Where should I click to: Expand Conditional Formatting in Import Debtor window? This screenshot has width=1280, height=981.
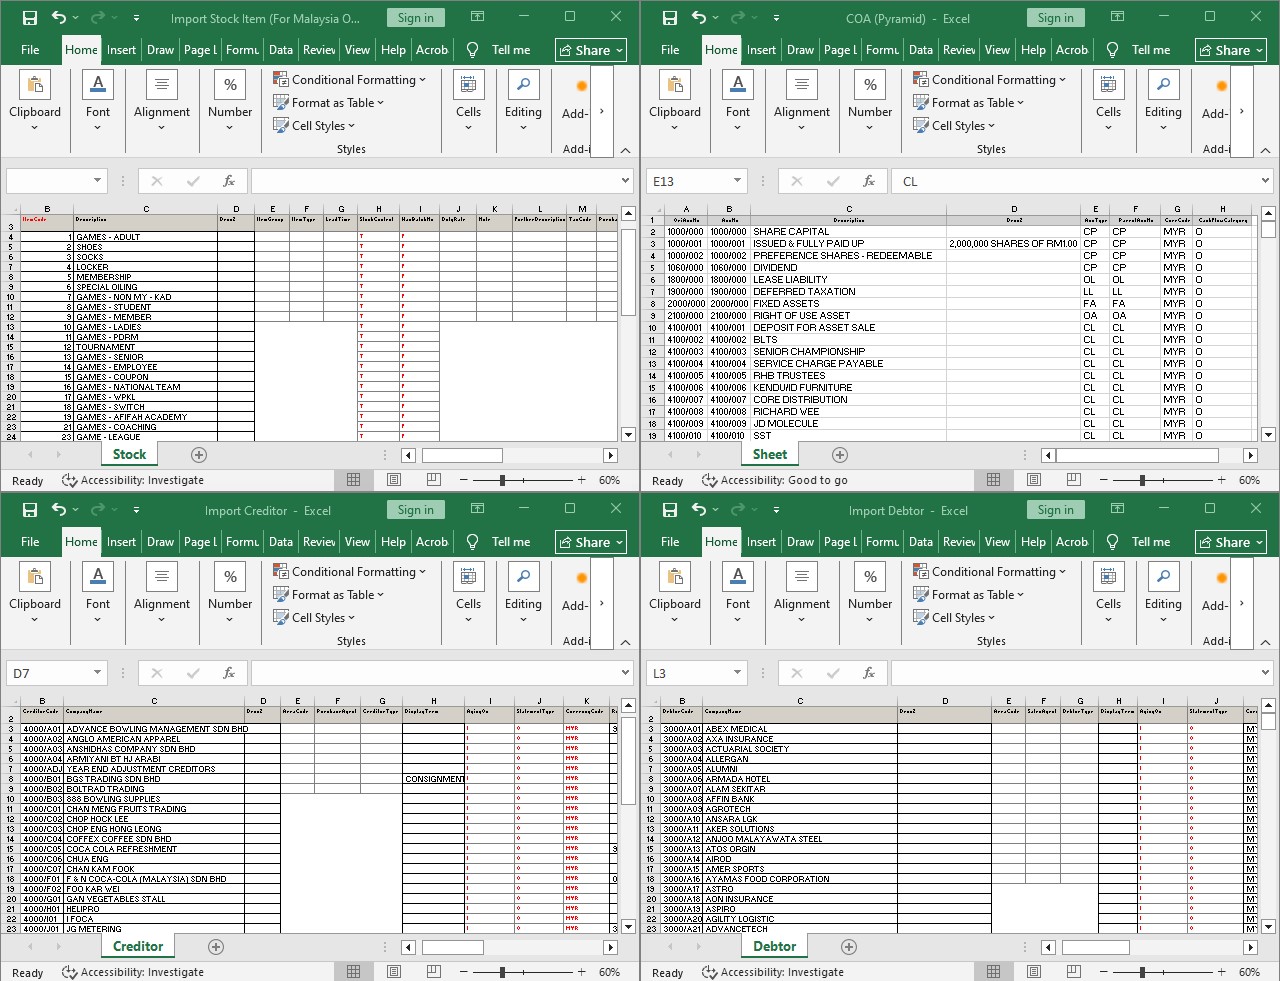pos(989,572)
